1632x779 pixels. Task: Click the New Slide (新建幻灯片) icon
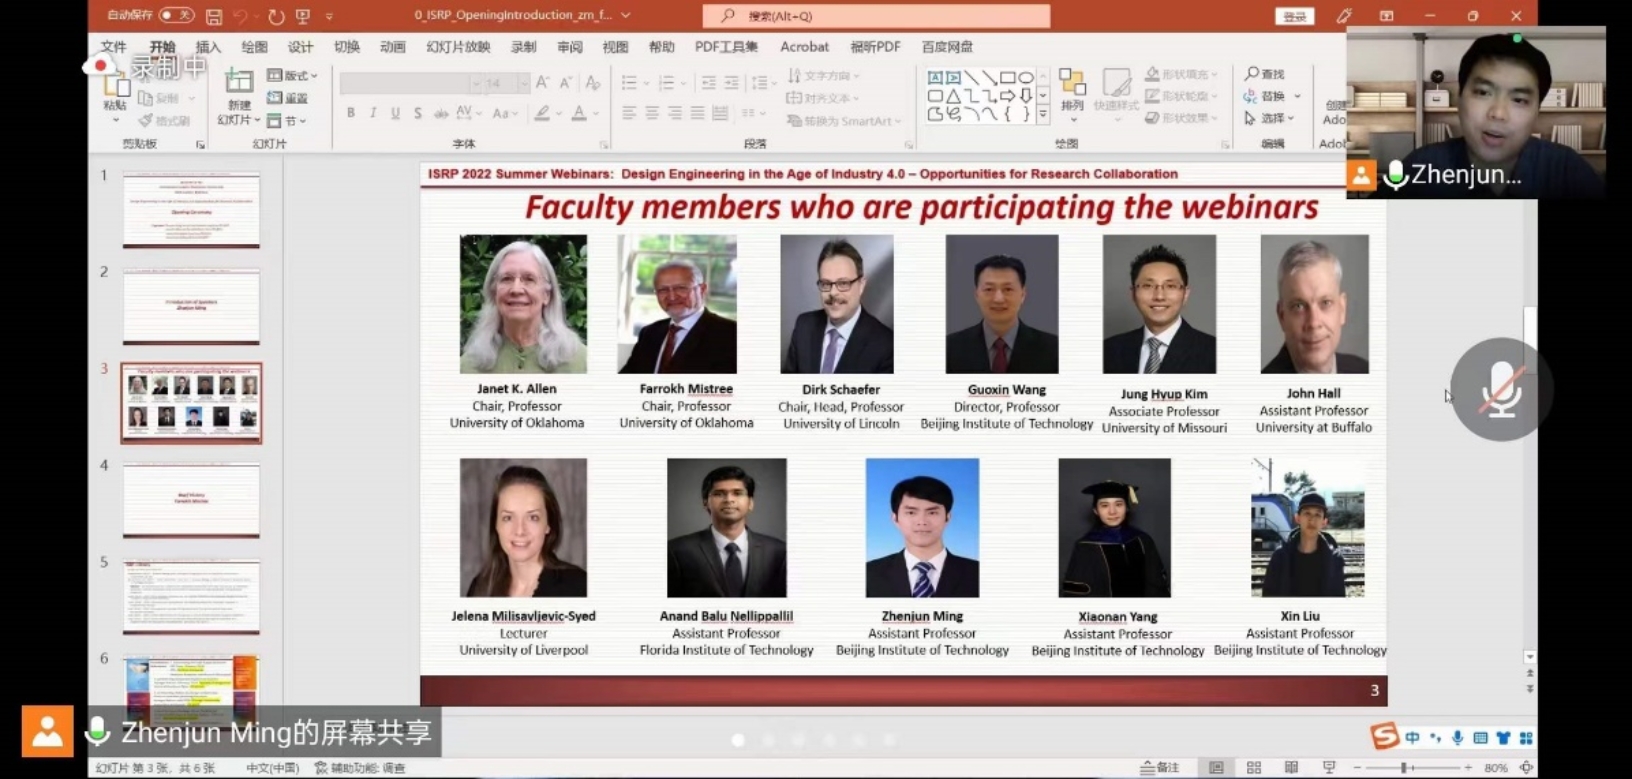click(x=239, y=84)
